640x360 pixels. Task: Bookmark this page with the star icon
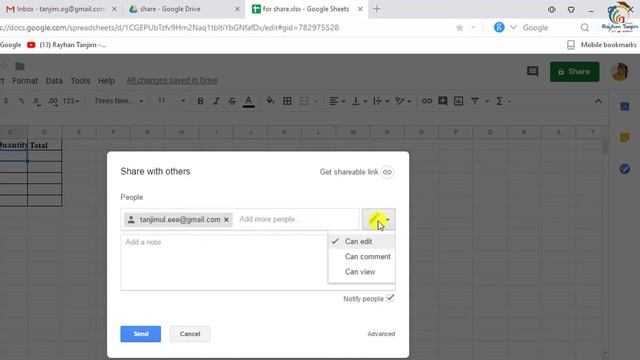point(460,28)
